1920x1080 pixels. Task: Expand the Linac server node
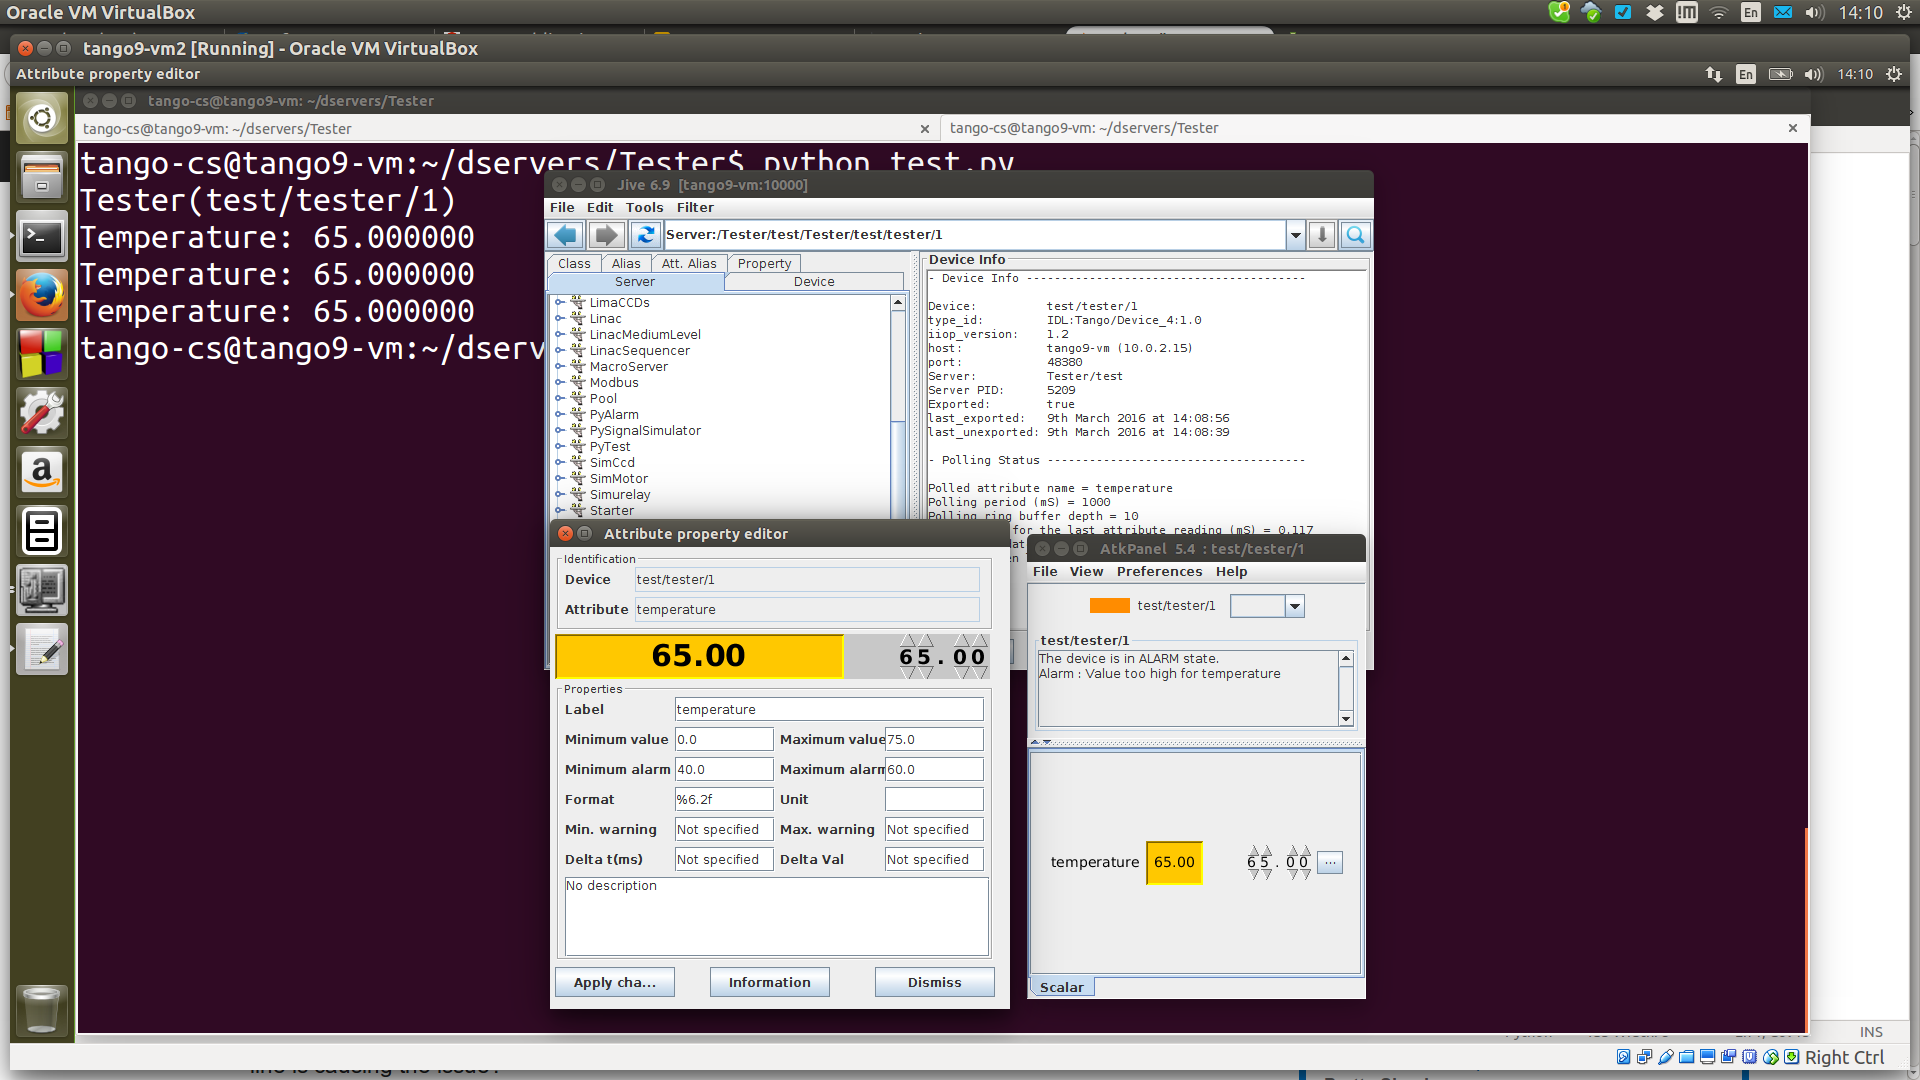pos(560,319)
